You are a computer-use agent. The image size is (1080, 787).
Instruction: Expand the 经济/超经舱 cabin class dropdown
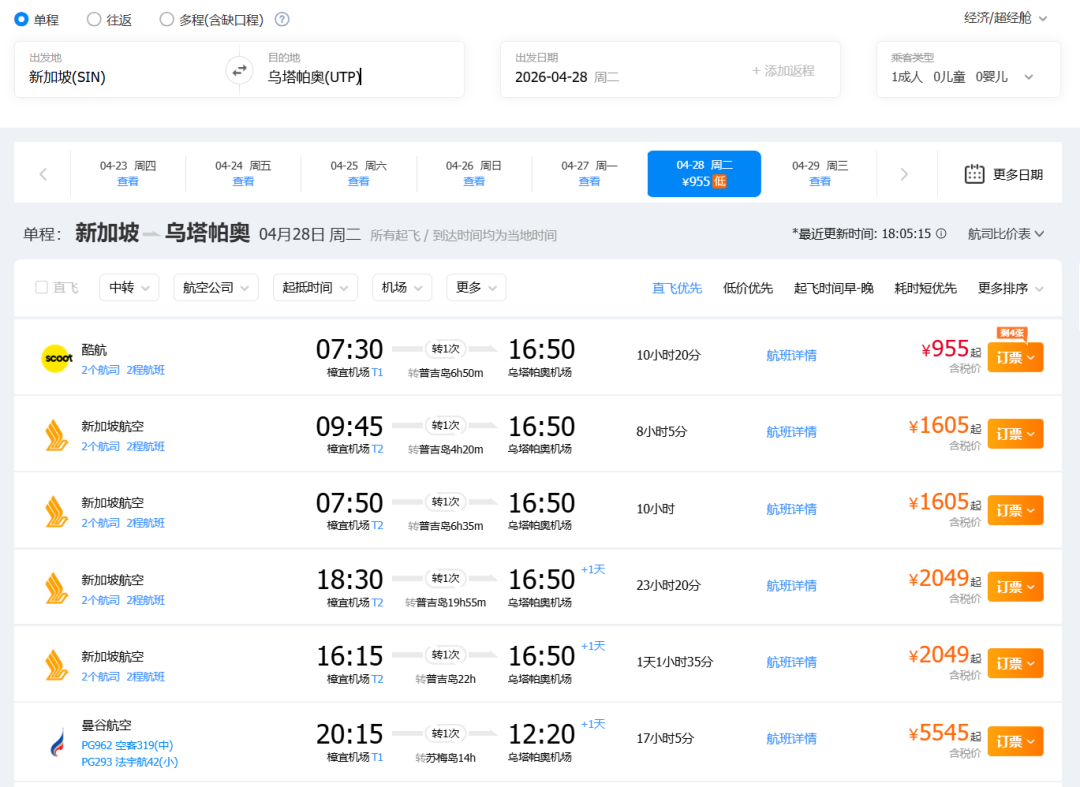[x=1005, y=18]
